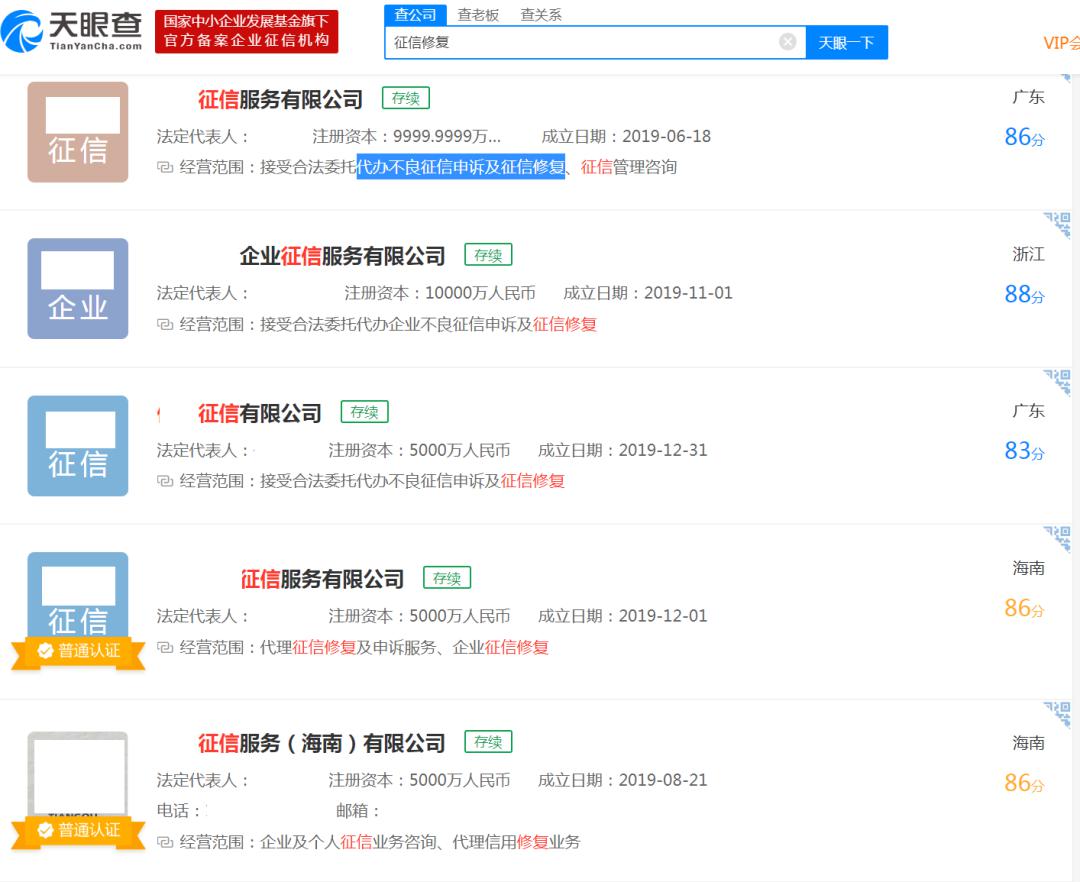The height and width of the screenshot is (882, 1080).
Task: Click the copy icon beside the last 经营范围
Action: point(165,842)
